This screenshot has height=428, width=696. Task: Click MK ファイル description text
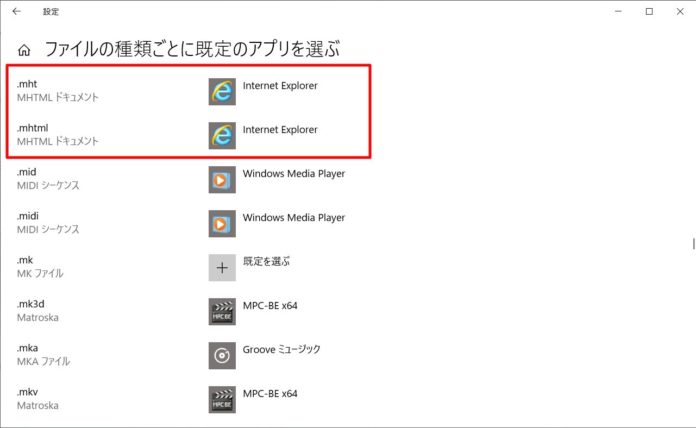[40, 273]
